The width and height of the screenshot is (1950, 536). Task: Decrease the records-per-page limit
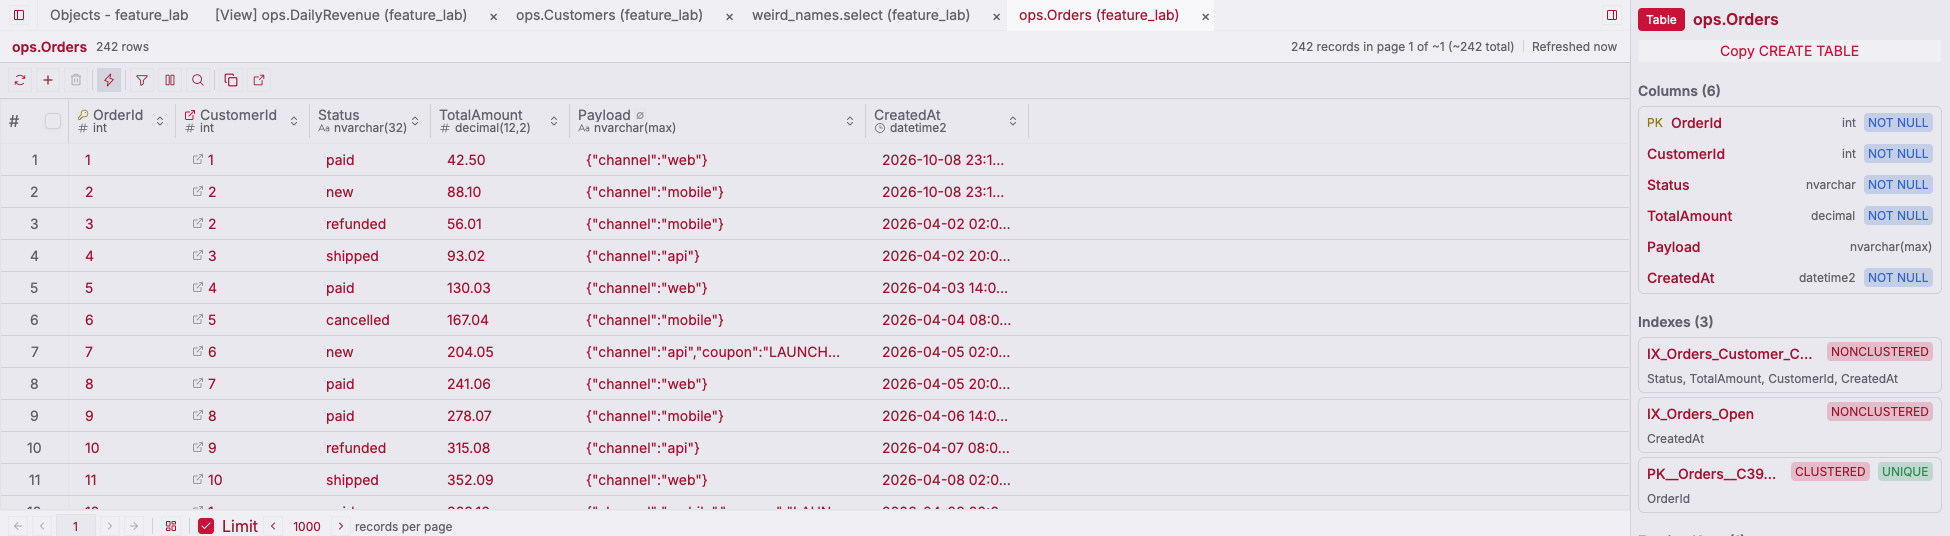[x=273, y=526]
